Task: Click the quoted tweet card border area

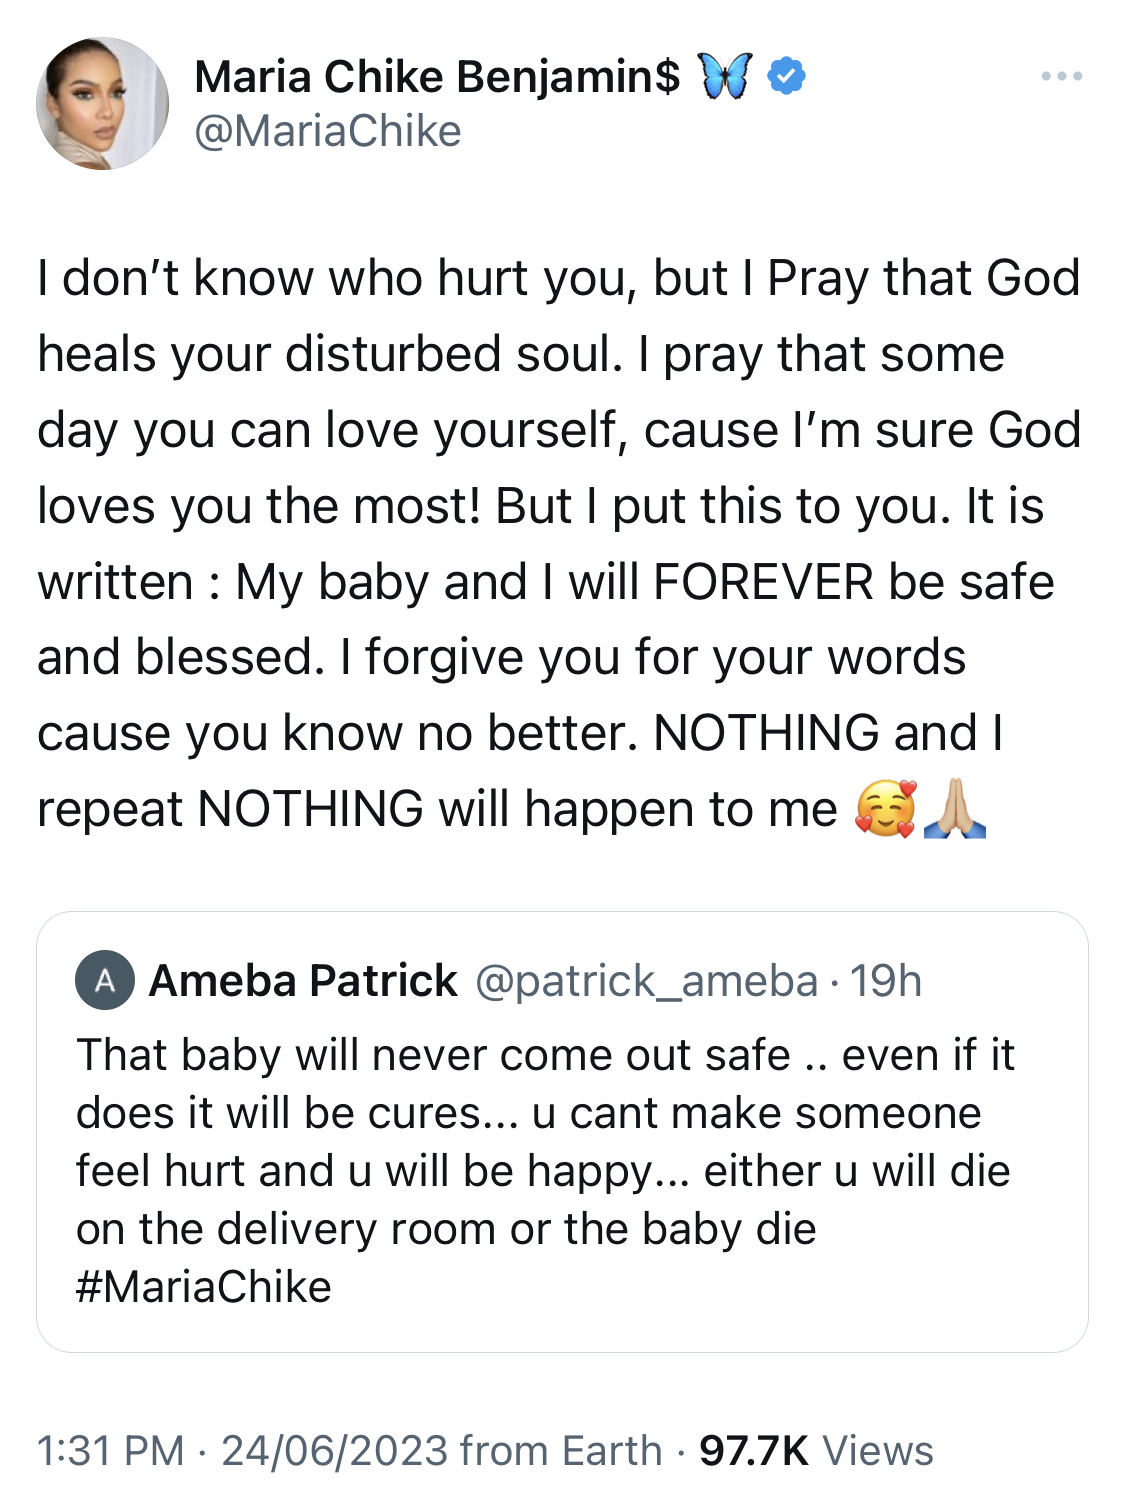Action: [x=562, y=1132]
